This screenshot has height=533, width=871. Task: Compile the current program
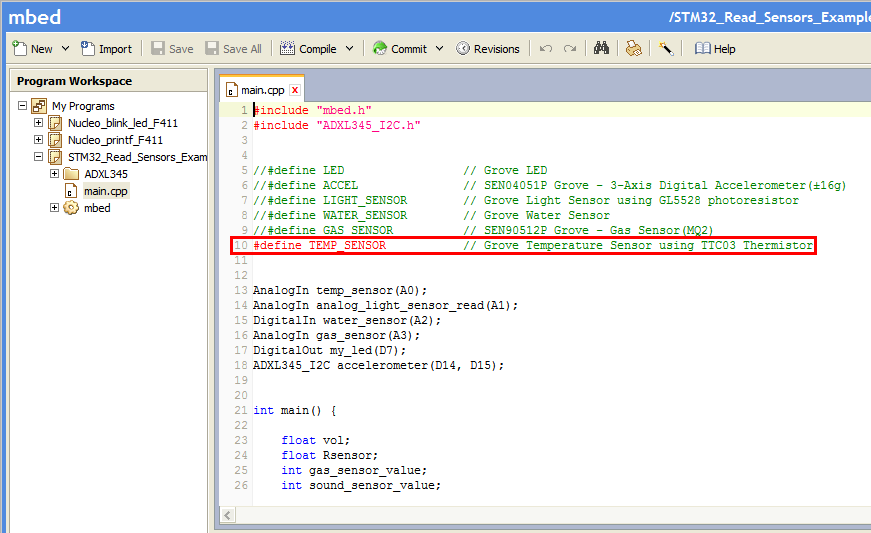tap(309, 48)
